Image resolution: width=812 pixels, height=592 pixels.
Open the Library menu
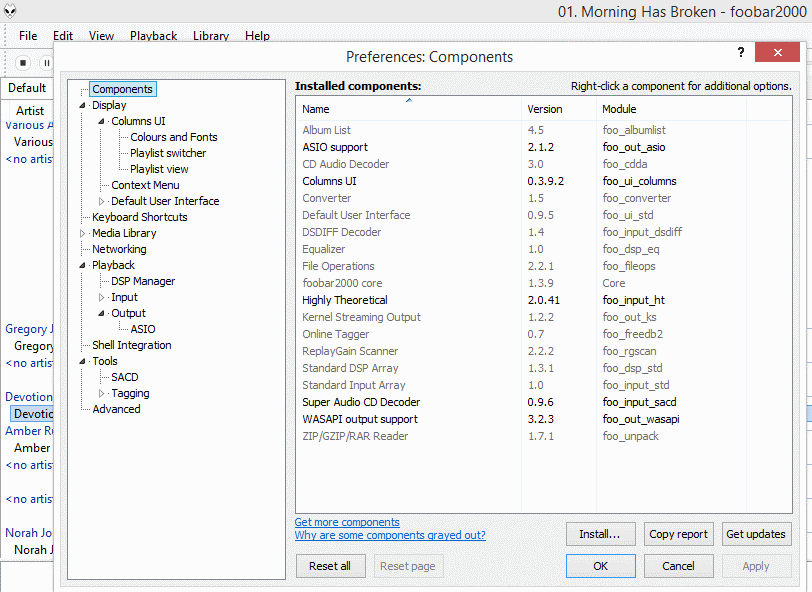point(211,36)
